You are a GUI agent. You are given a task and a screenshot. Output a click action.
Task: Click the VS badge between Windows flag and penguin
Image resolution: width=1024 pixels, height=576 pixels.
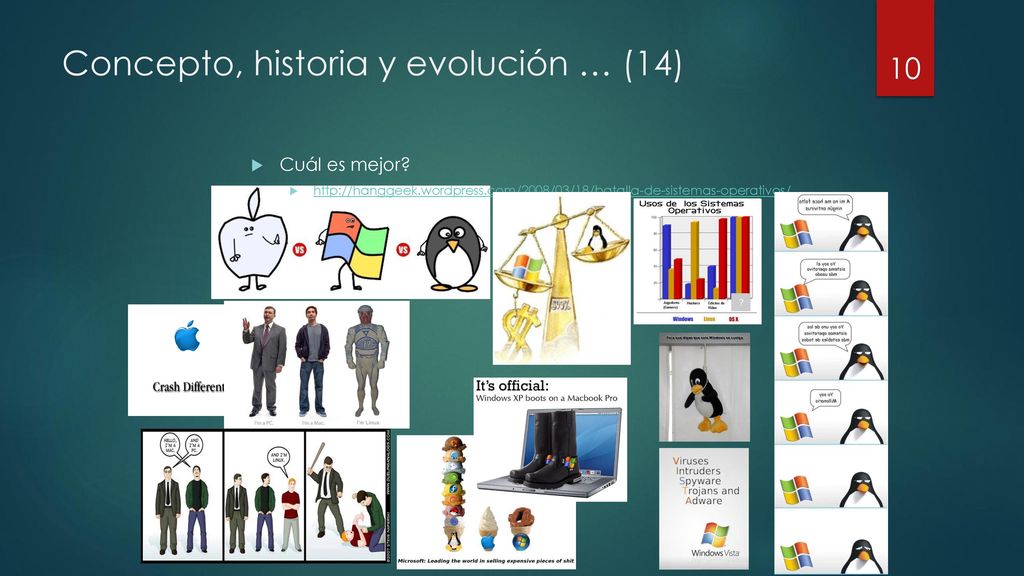403,249
